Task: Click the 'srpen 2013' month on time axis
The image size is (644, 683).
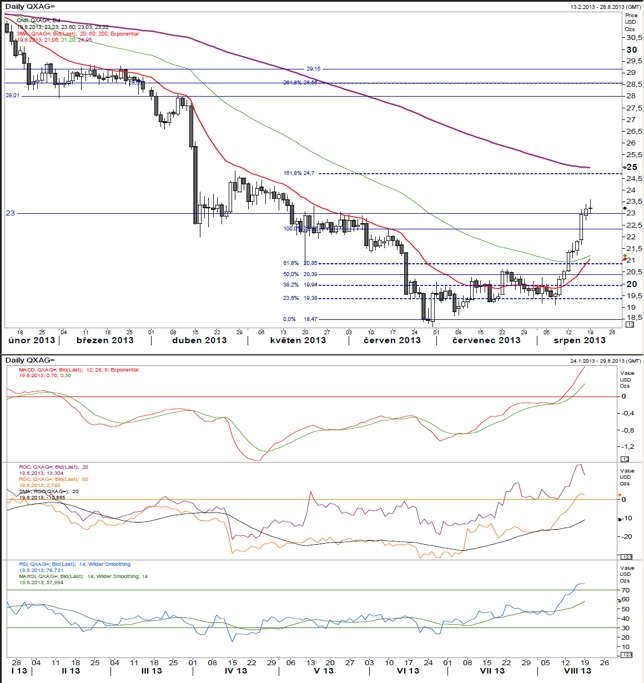Action: (580, 340)
